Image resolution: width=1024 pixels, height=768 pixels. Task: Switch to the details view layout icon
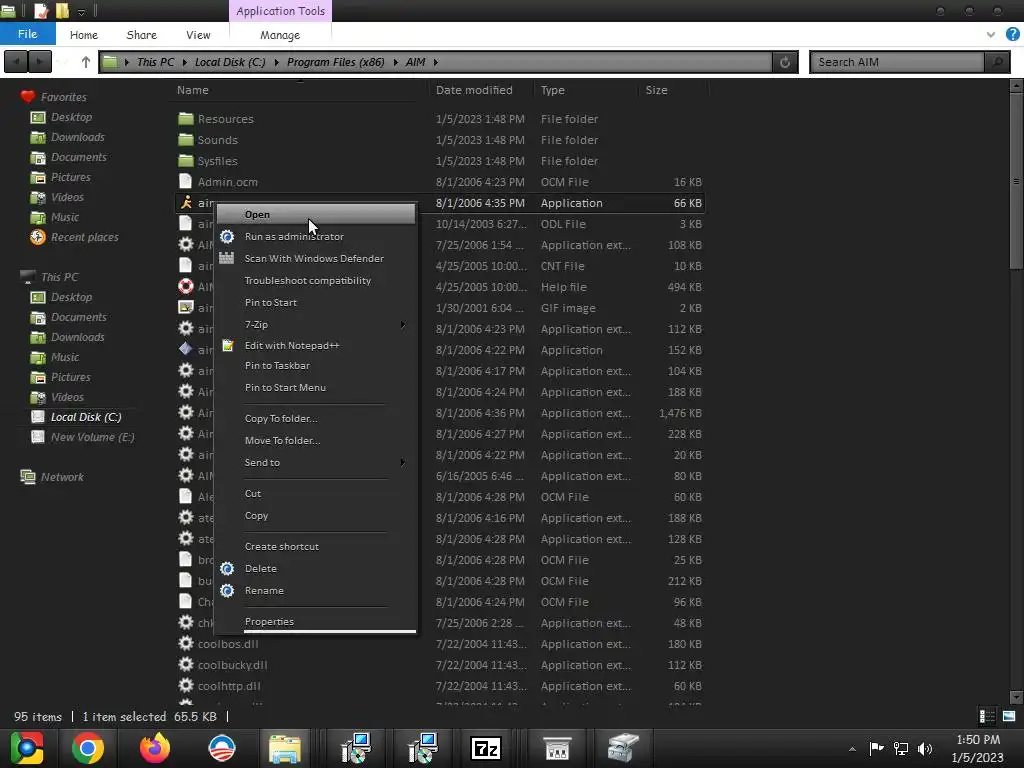coord(987,716)
